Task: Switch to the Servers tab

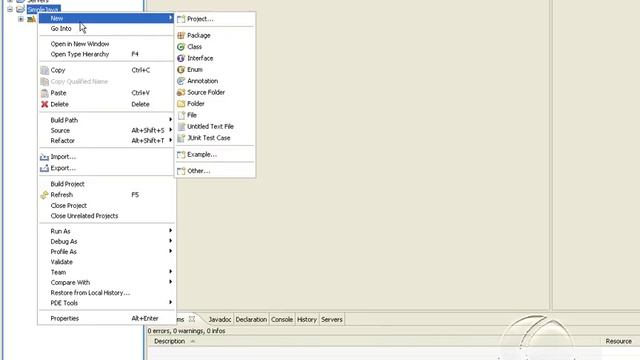Action: [x=331, y=320]
